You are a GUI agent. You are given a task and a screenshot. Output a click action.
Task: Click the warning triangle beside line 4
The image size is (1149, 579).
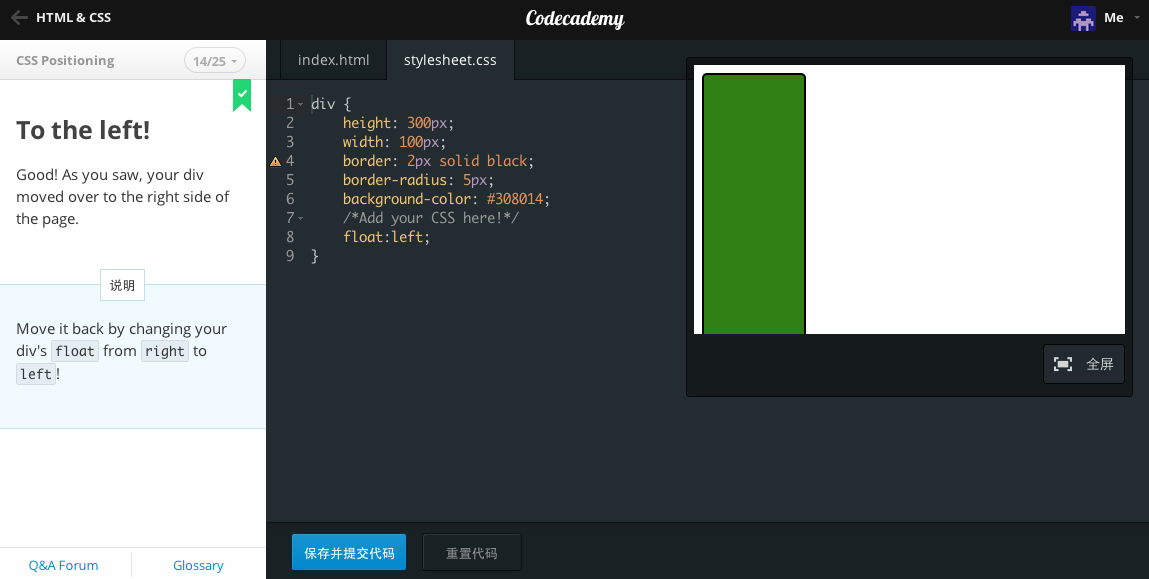[x=275, y=160]
